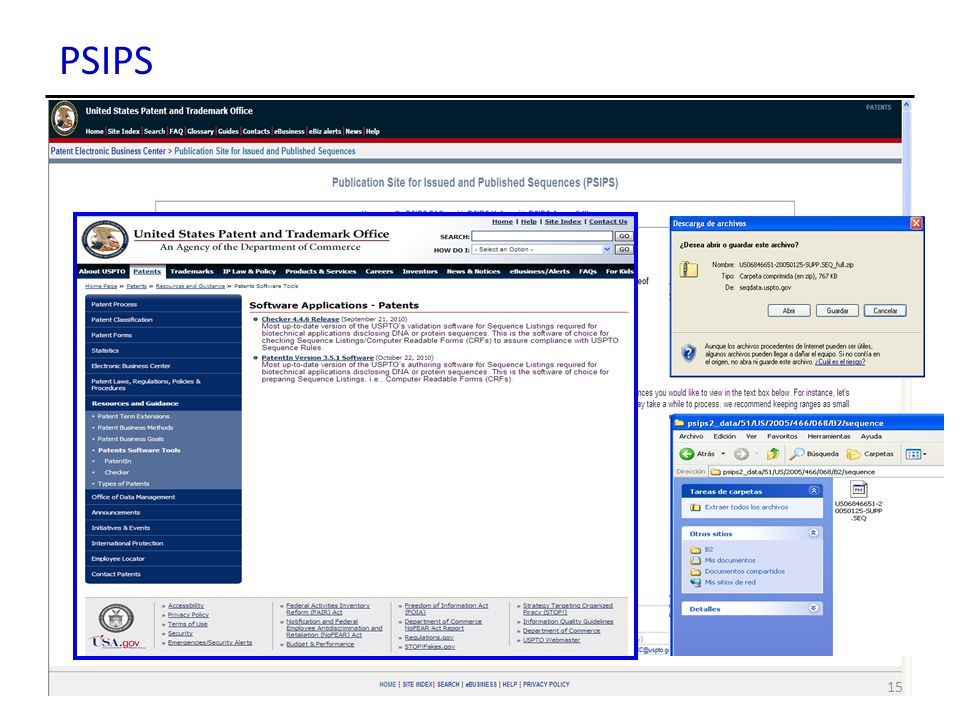Image resolution: width=960 pixels, height=720 pixels.
Task: Click the zip folder icon in download dialog
Action: (689, 269)
